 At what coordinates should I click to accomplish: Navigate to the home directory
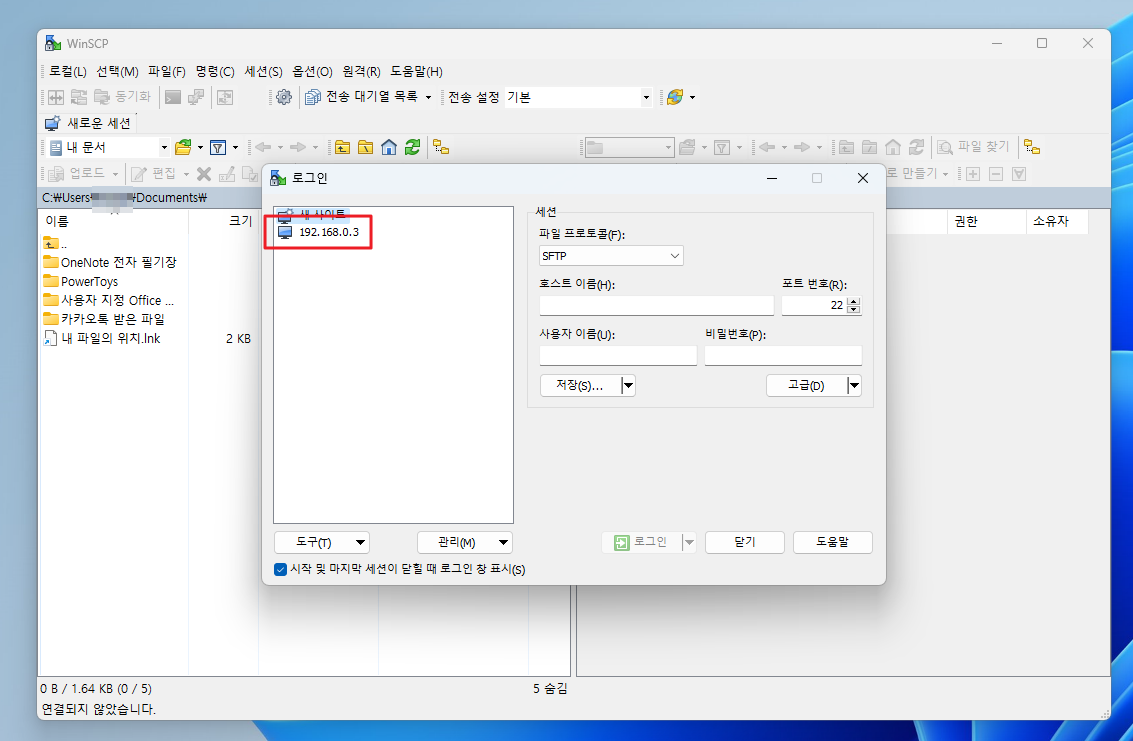tap(389, 147)
